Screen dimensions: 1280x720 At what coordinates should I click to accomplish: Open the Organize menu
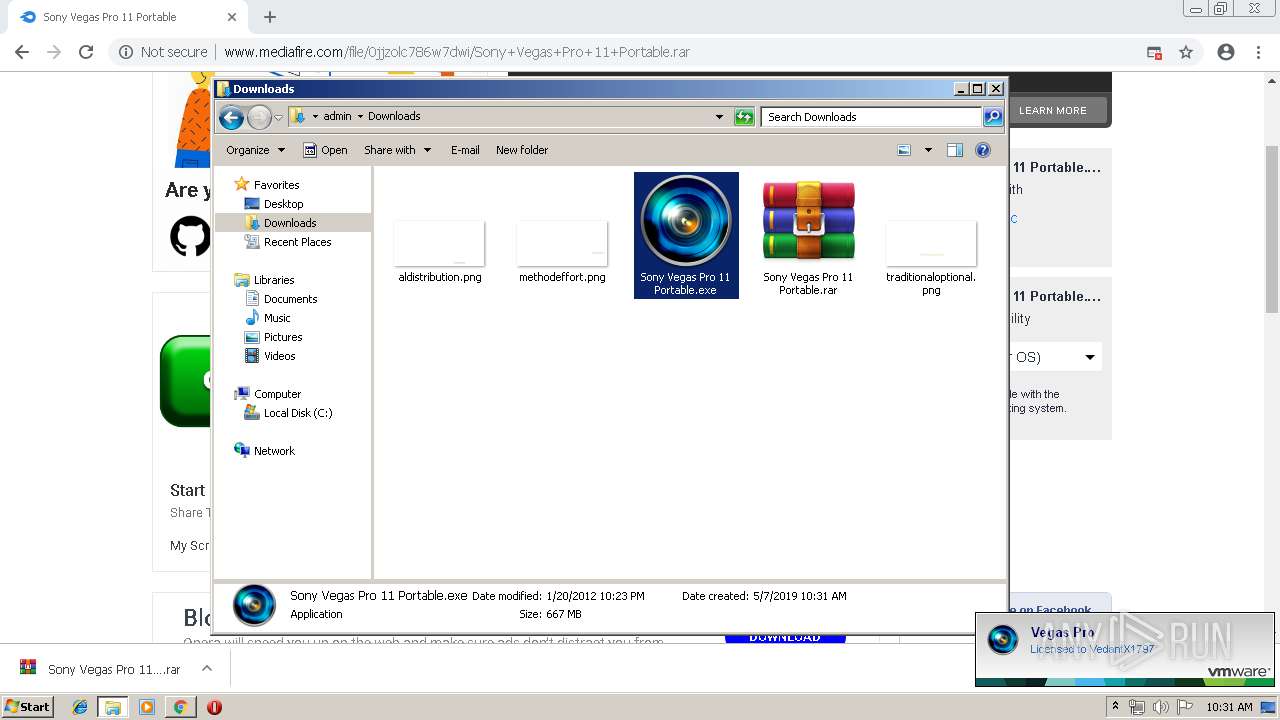click(255, 150)
